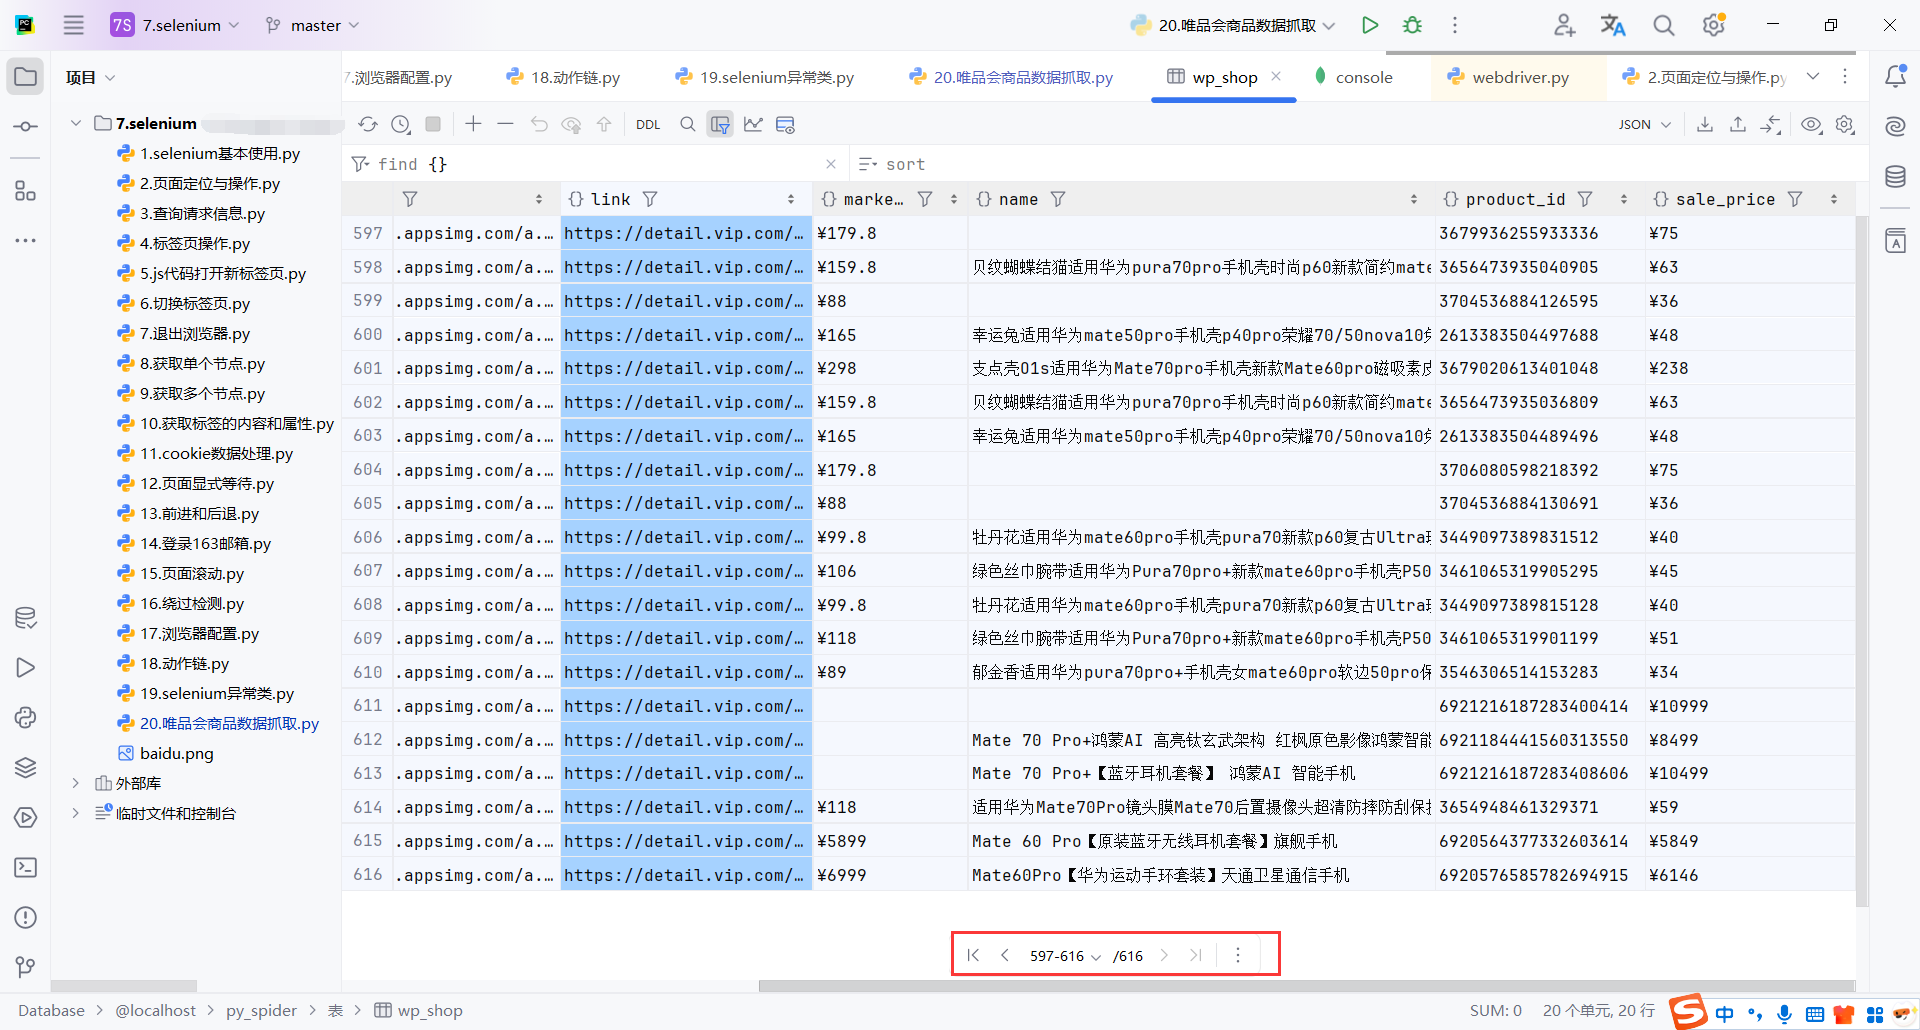Open the Problems tool window icon
The height and width of the screenshot is (1030, 1920).
click(26, 917)
